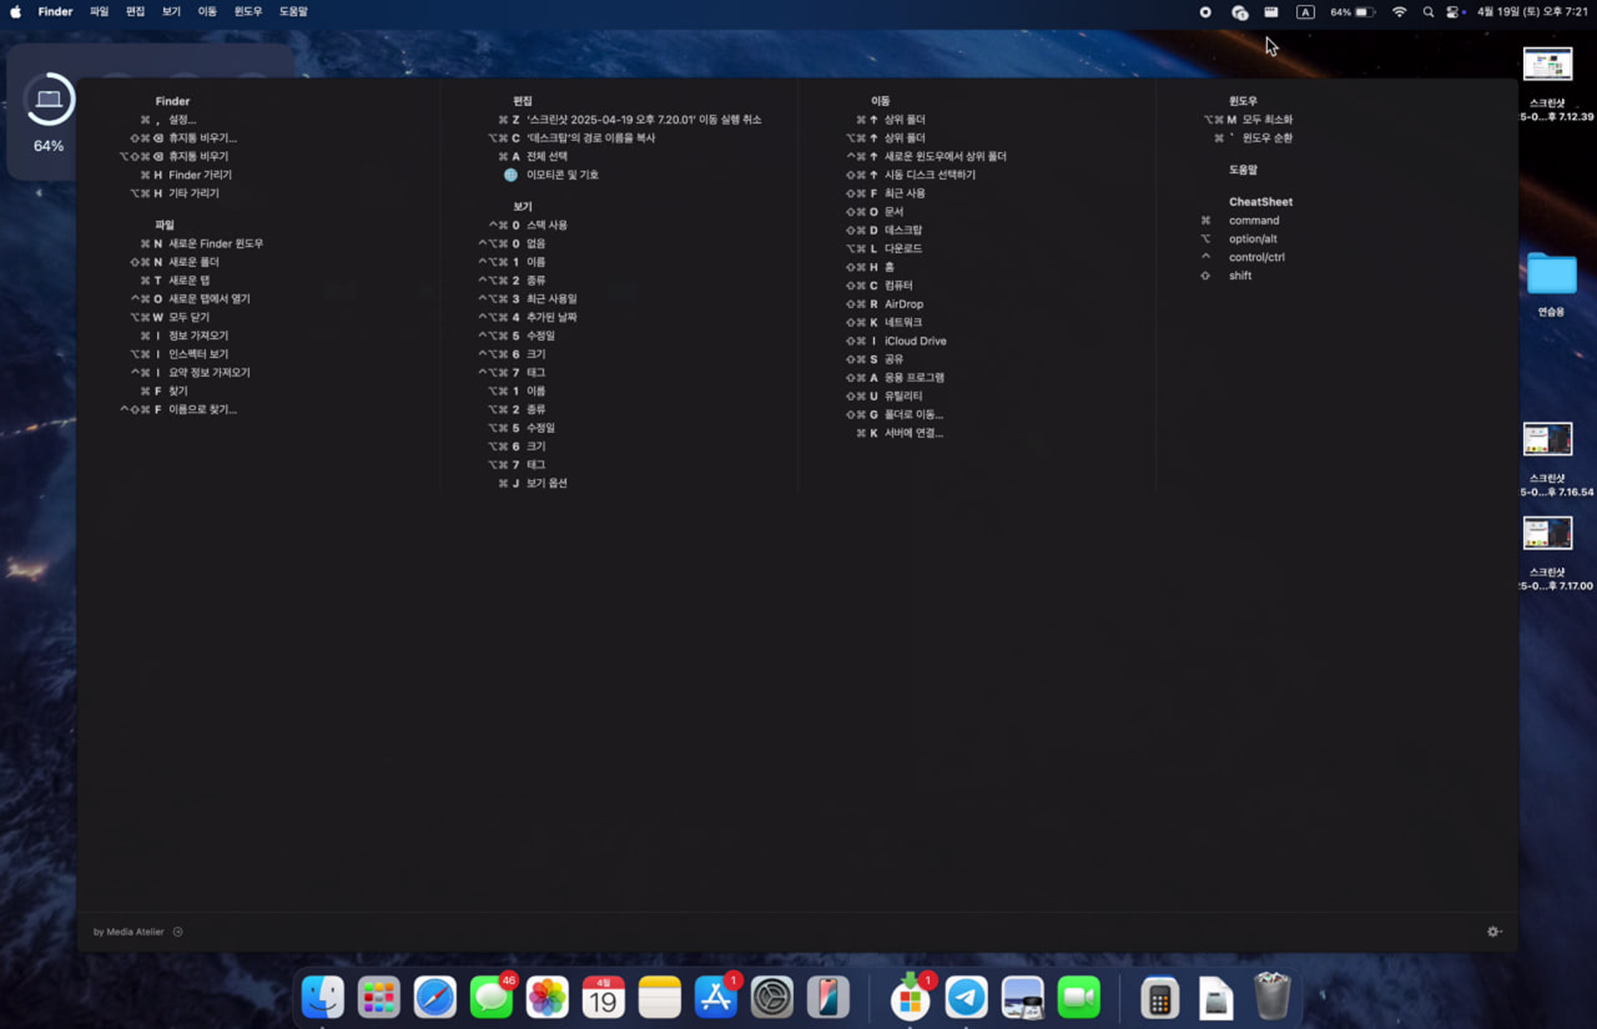Choose 이모티콘 및 기호 entry
Image resolution: width=1597 pixels, height=1029 pixels.
pyautogui.click(x=562, y=175)
